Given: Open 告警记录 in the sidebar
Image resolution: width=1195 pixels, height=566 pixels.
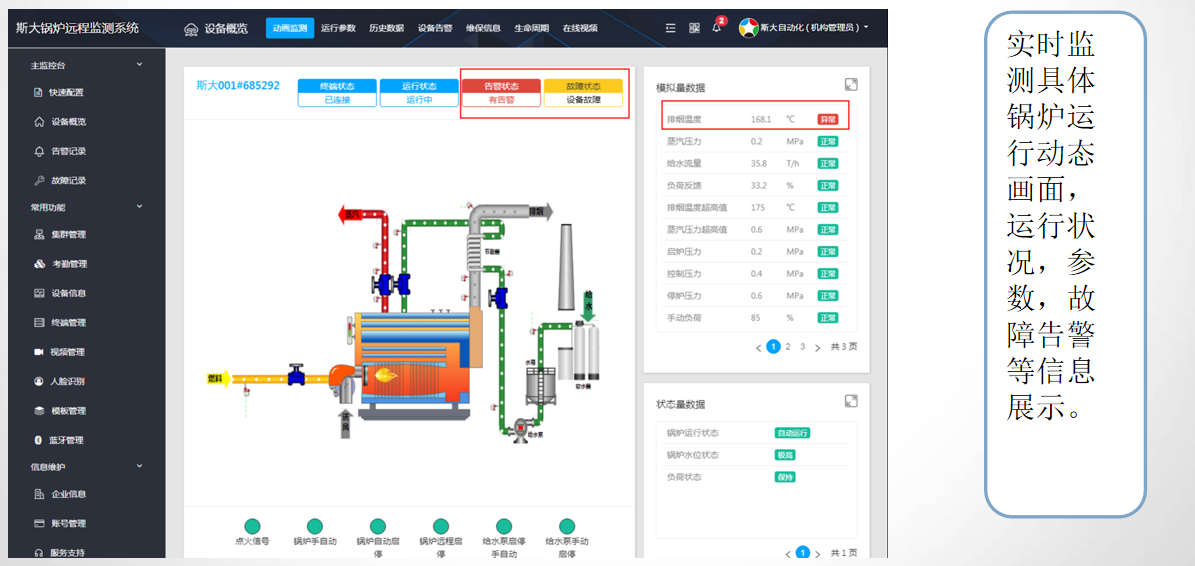Looking at the screenshot, I should [68, 151].
